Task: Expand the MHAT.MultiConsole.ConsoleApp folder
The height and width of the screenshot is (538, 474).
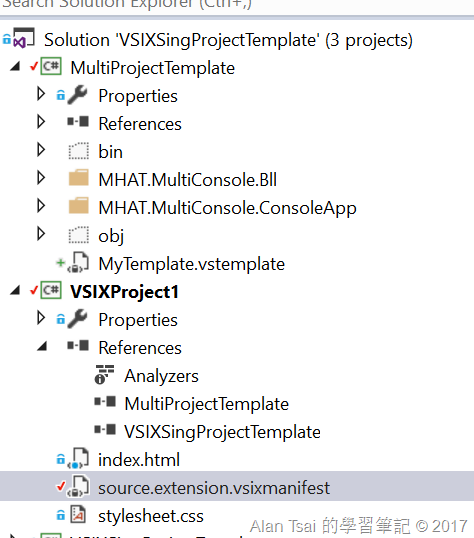Action: click(x=41, y=206)
